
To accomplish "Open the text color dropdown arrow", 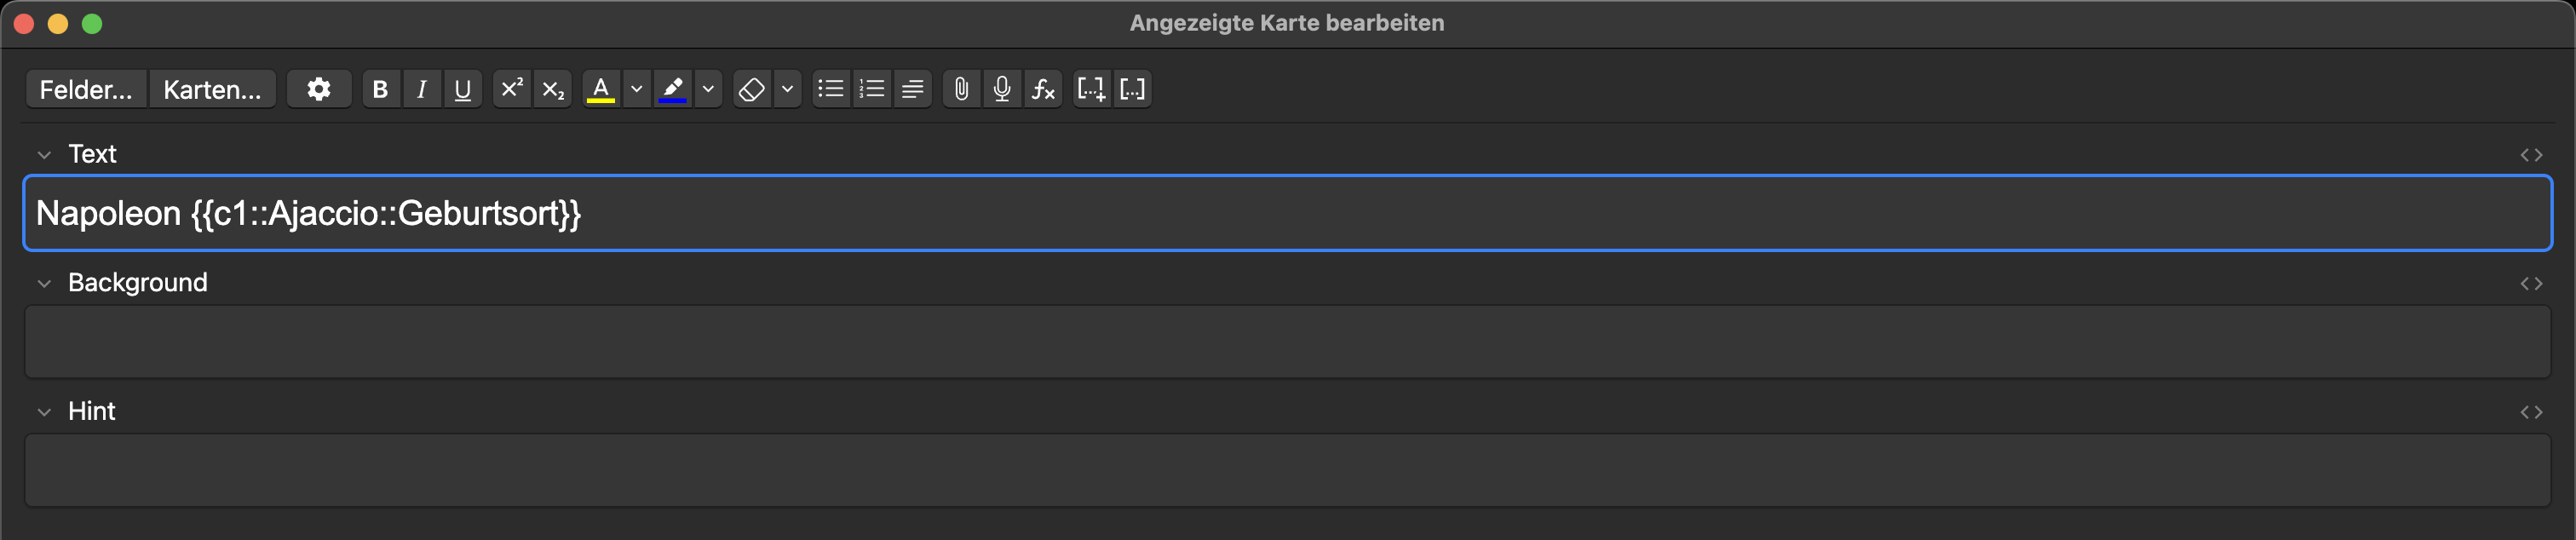I will pos(636,89).
